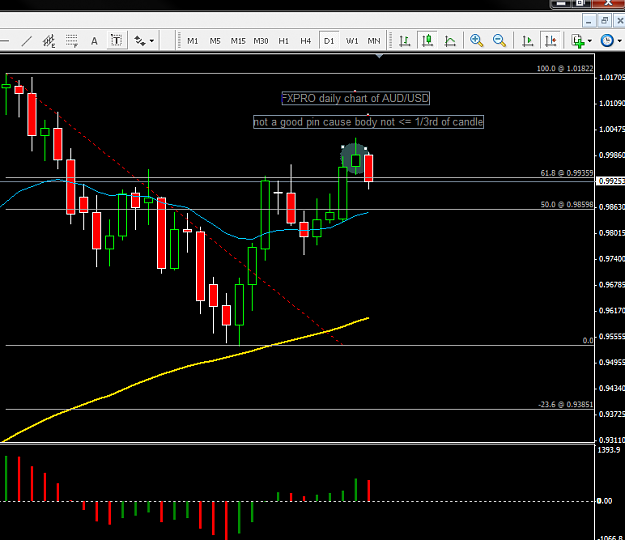This screenshot has width=625, height=540.
Task: Switch chart to Line Chart mode
Action: pos(450,41)
